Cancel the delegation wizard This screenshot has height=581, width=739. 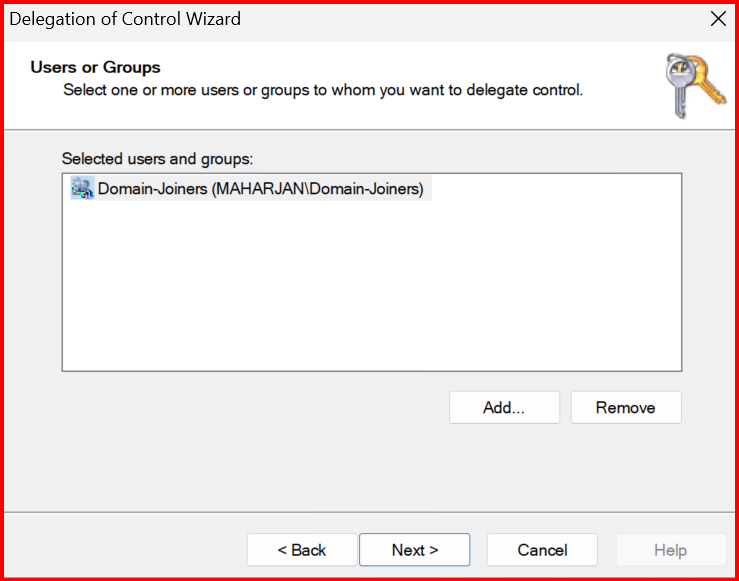coord(542,550)
